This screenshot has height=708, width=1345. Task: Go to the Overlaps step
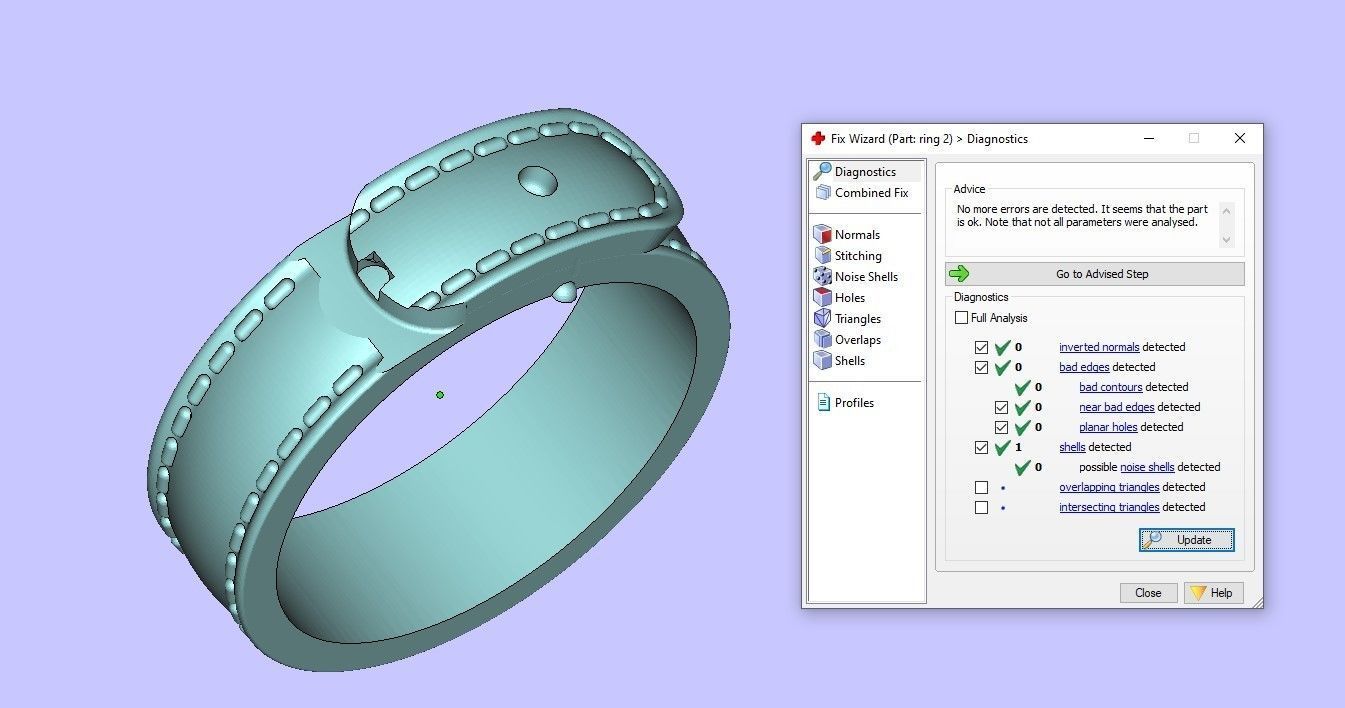858,340
